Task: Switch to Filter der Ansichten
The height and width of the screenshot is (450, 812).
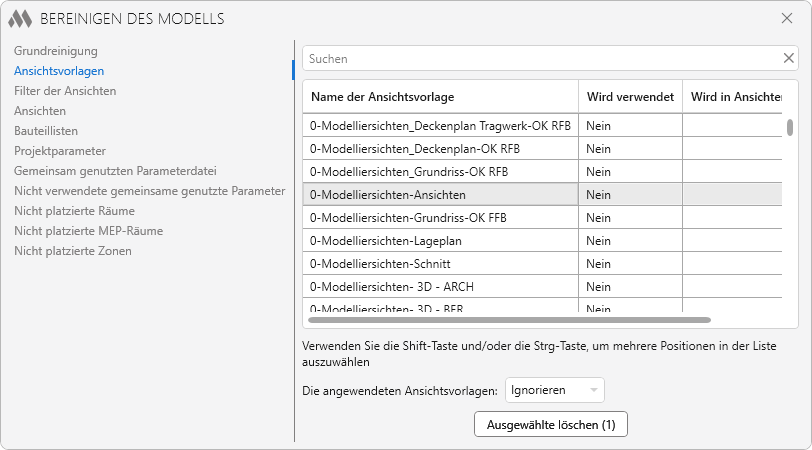Action: [x=65, y=90]
